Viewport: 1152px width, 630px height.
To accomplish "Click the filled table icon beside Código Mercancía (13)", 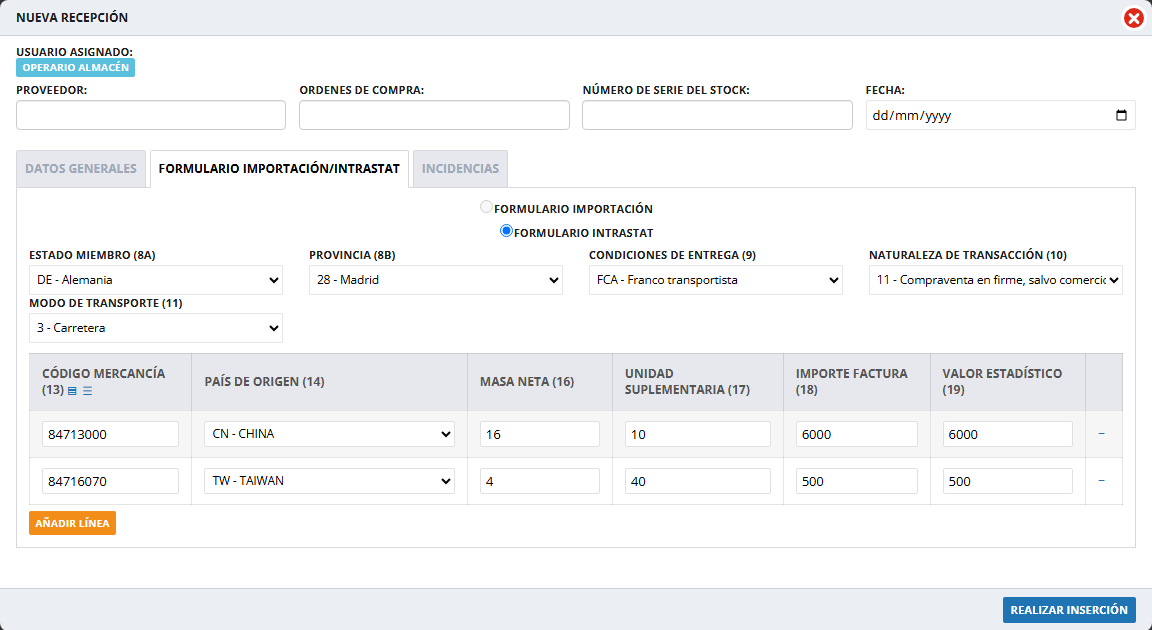I will (72, 391).
